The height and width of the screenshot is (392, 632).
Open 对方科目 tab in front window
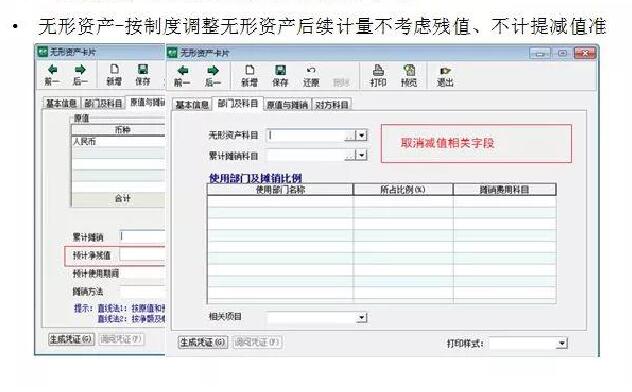pos(331,105)
